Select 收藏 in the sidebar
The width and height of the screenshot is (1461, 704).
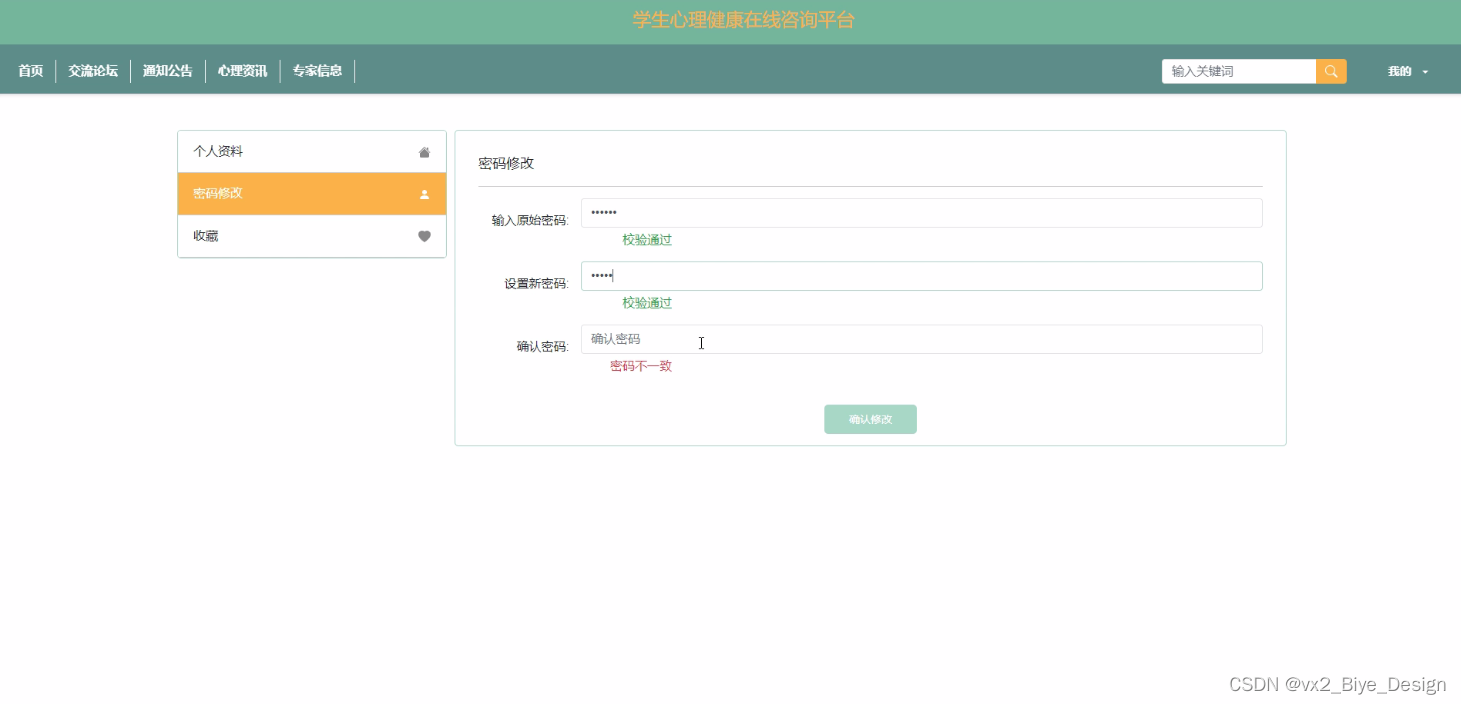point(312,236)
